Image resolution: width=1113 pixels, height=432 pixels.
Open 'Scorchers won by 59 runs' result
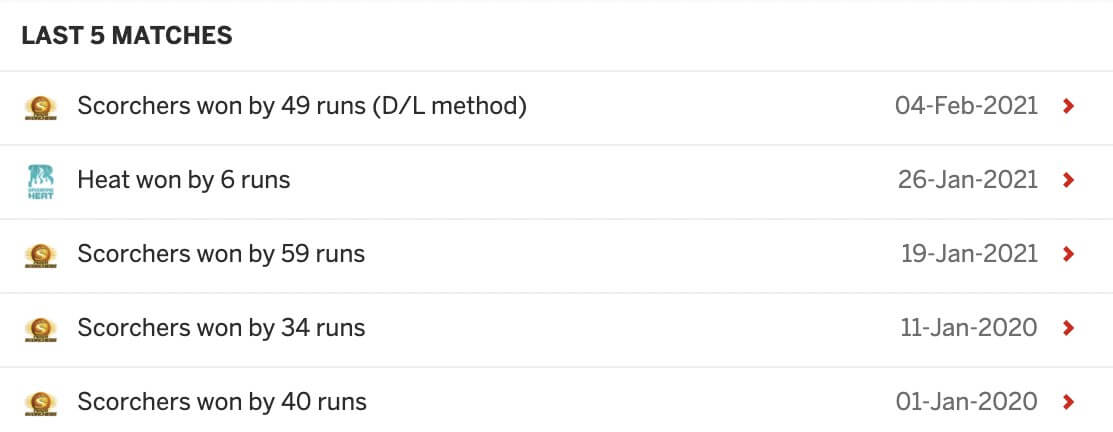[221, 254]
